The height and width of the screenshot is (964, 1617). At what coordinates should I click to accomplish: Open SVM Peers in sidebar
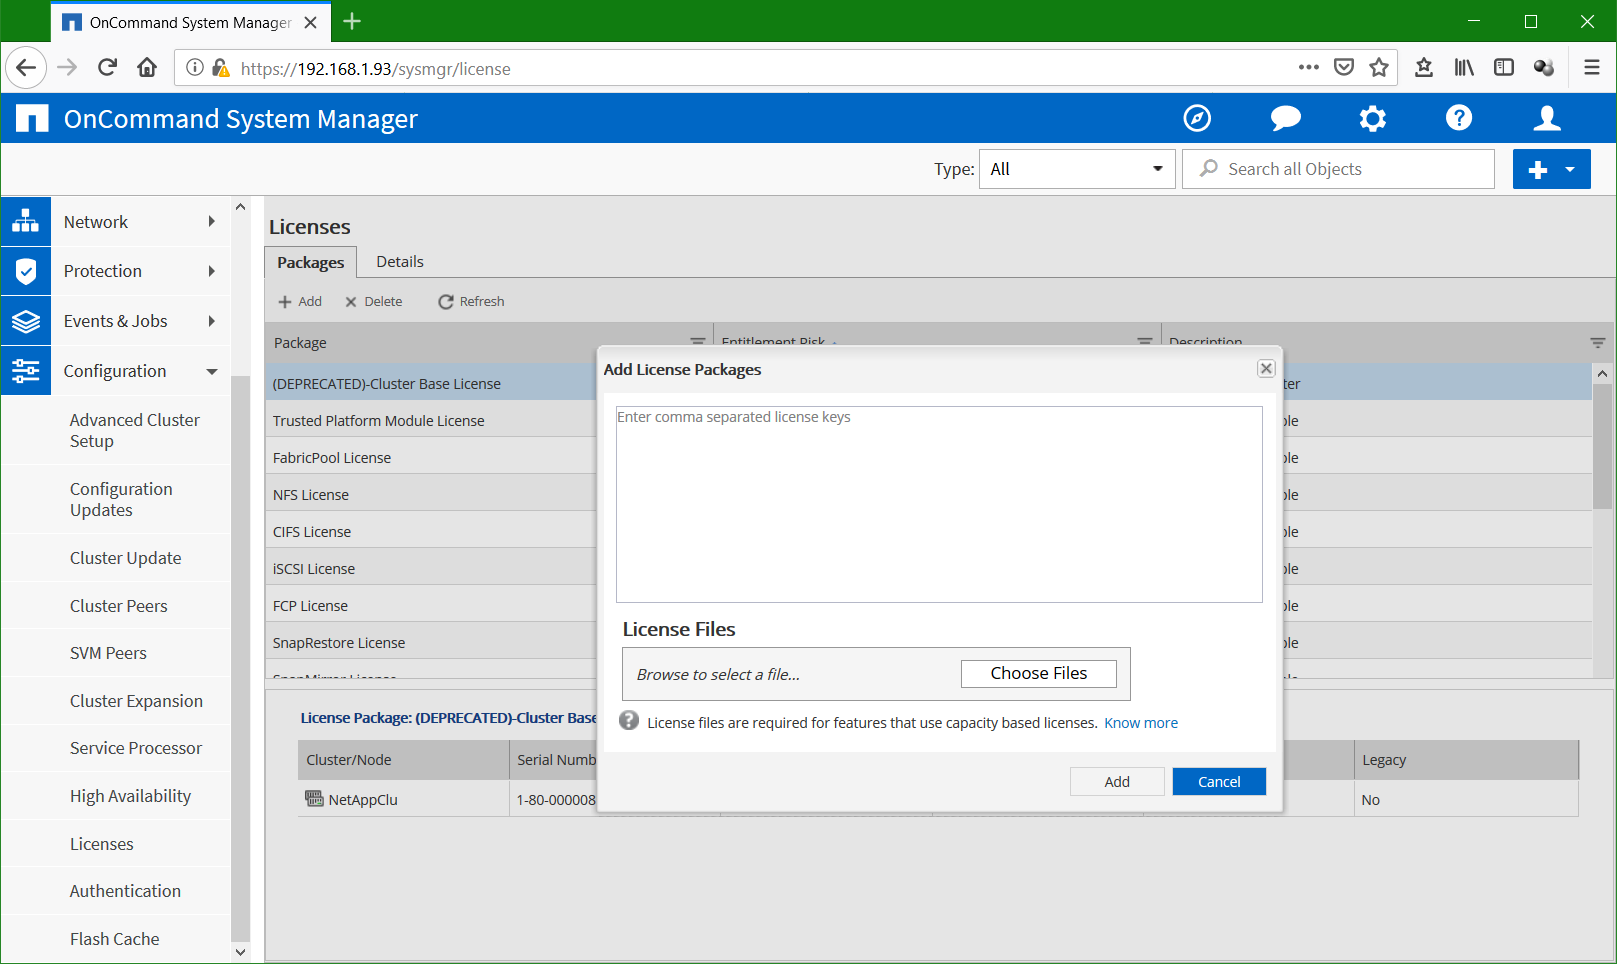click(x=108, y=653)
